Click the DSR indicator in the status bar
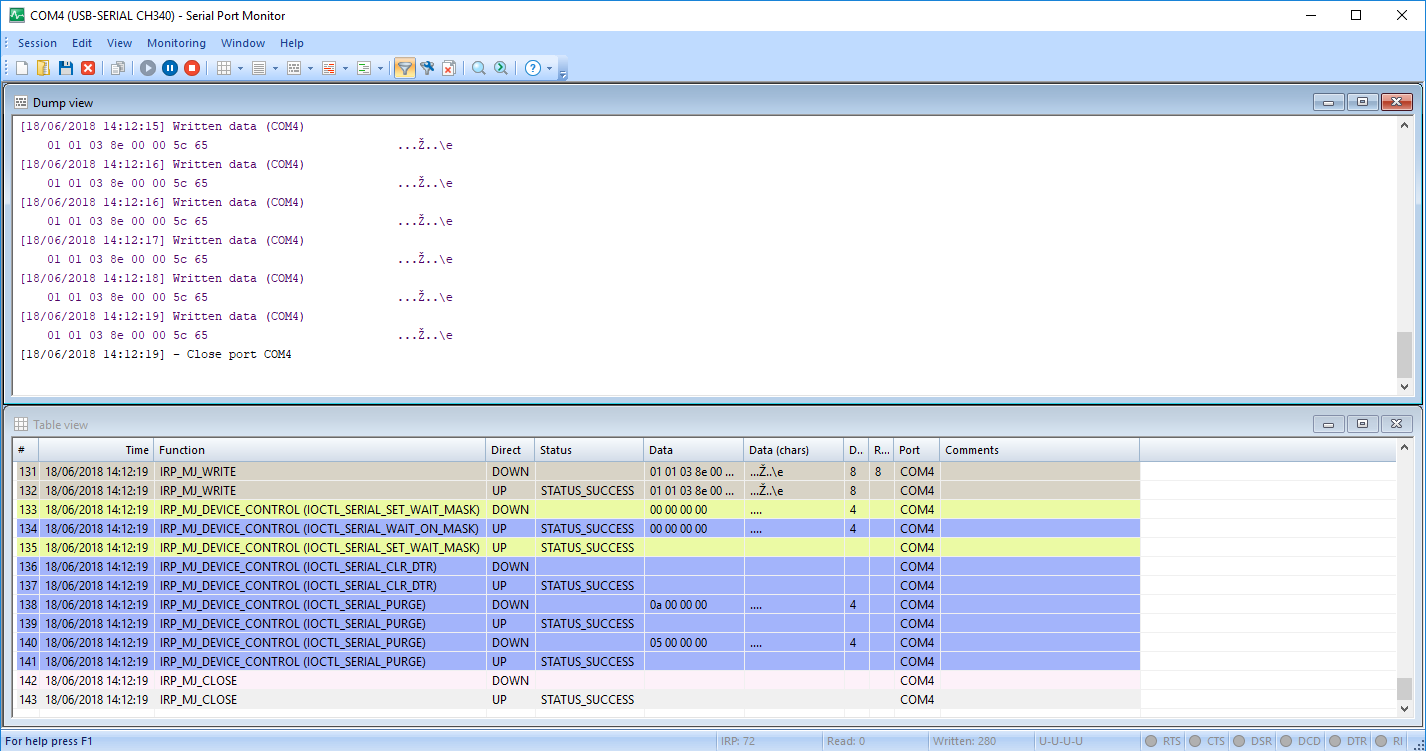This screenshot has width=1426, height=751. 1251,741
